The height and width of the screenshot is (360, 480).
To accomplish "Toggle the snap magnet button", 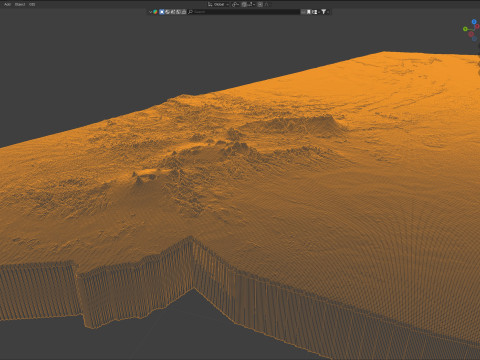I will click(244, 4).
